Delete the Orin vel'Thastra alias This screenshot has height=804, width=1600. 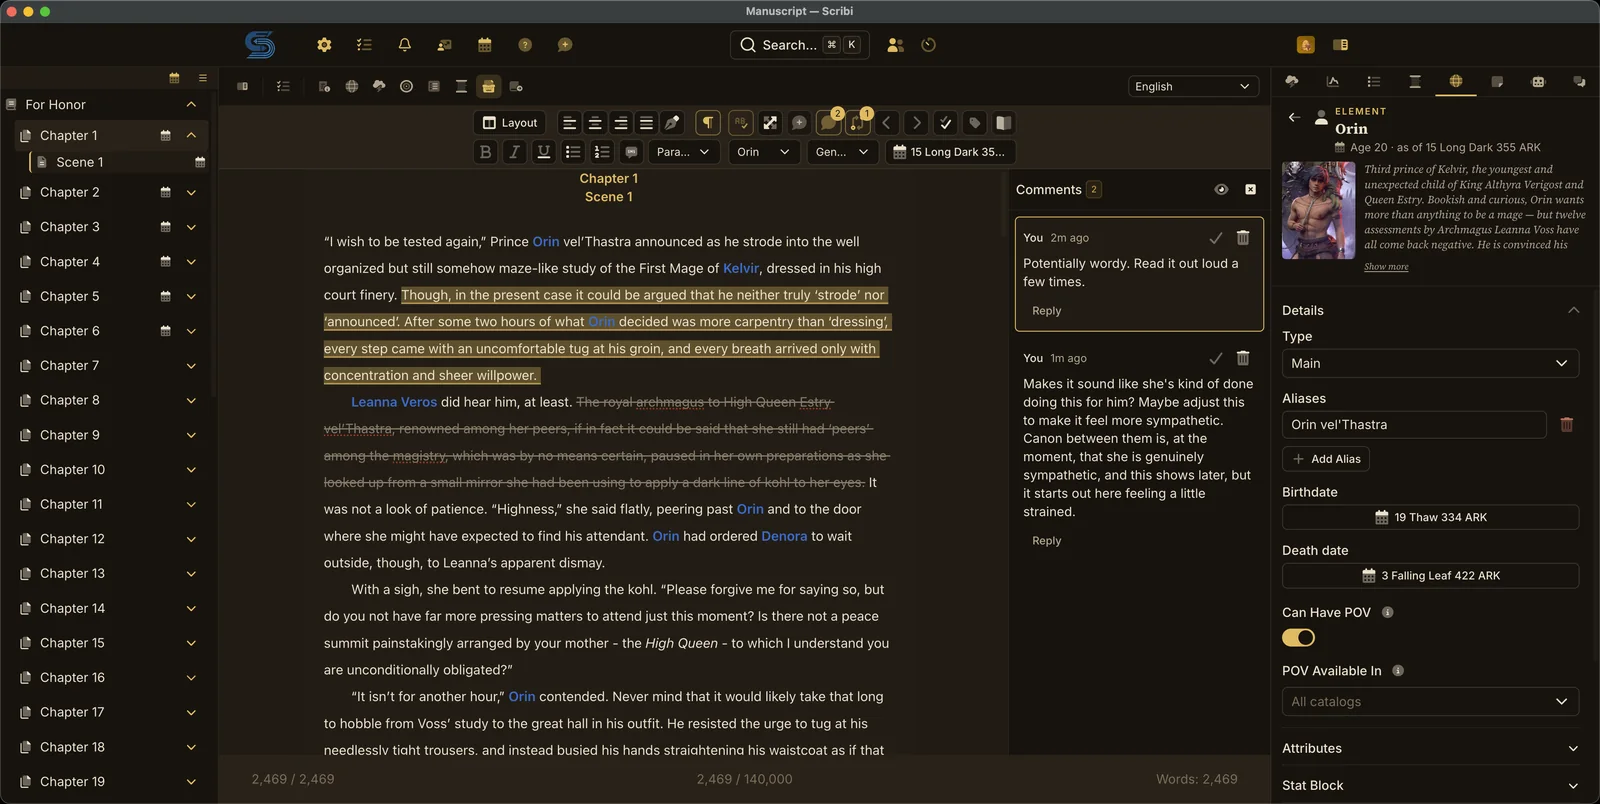(1567, 425)
